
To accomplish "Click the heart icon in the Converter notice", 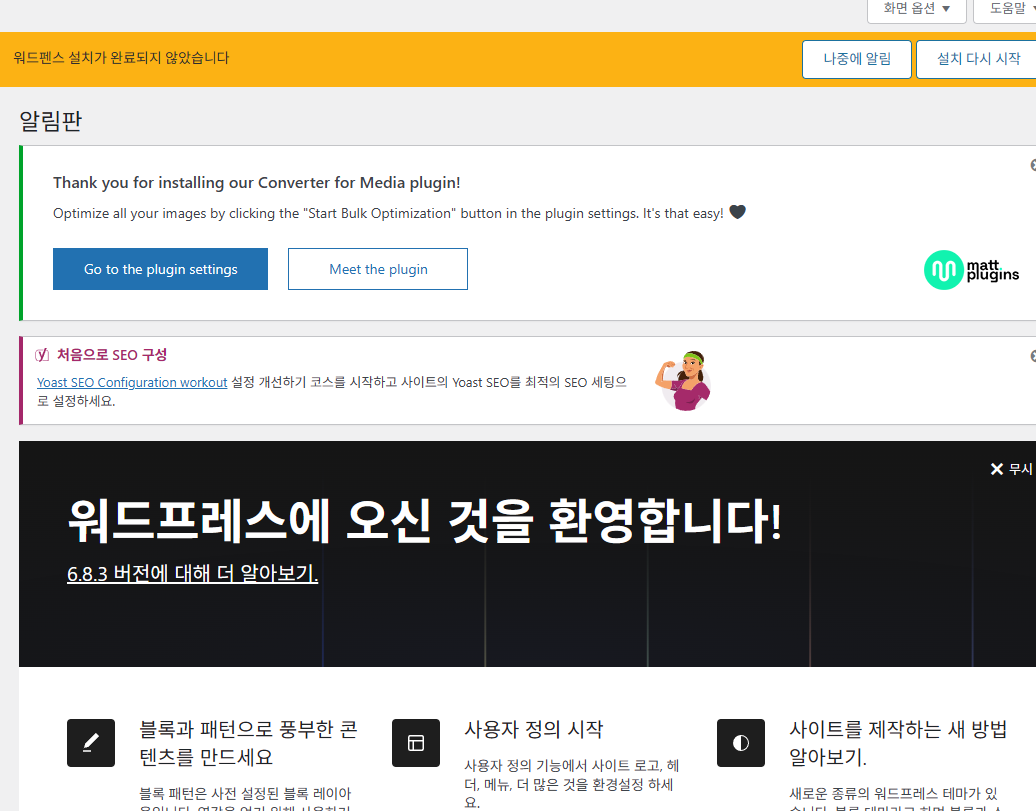I will tap(737, 212).
